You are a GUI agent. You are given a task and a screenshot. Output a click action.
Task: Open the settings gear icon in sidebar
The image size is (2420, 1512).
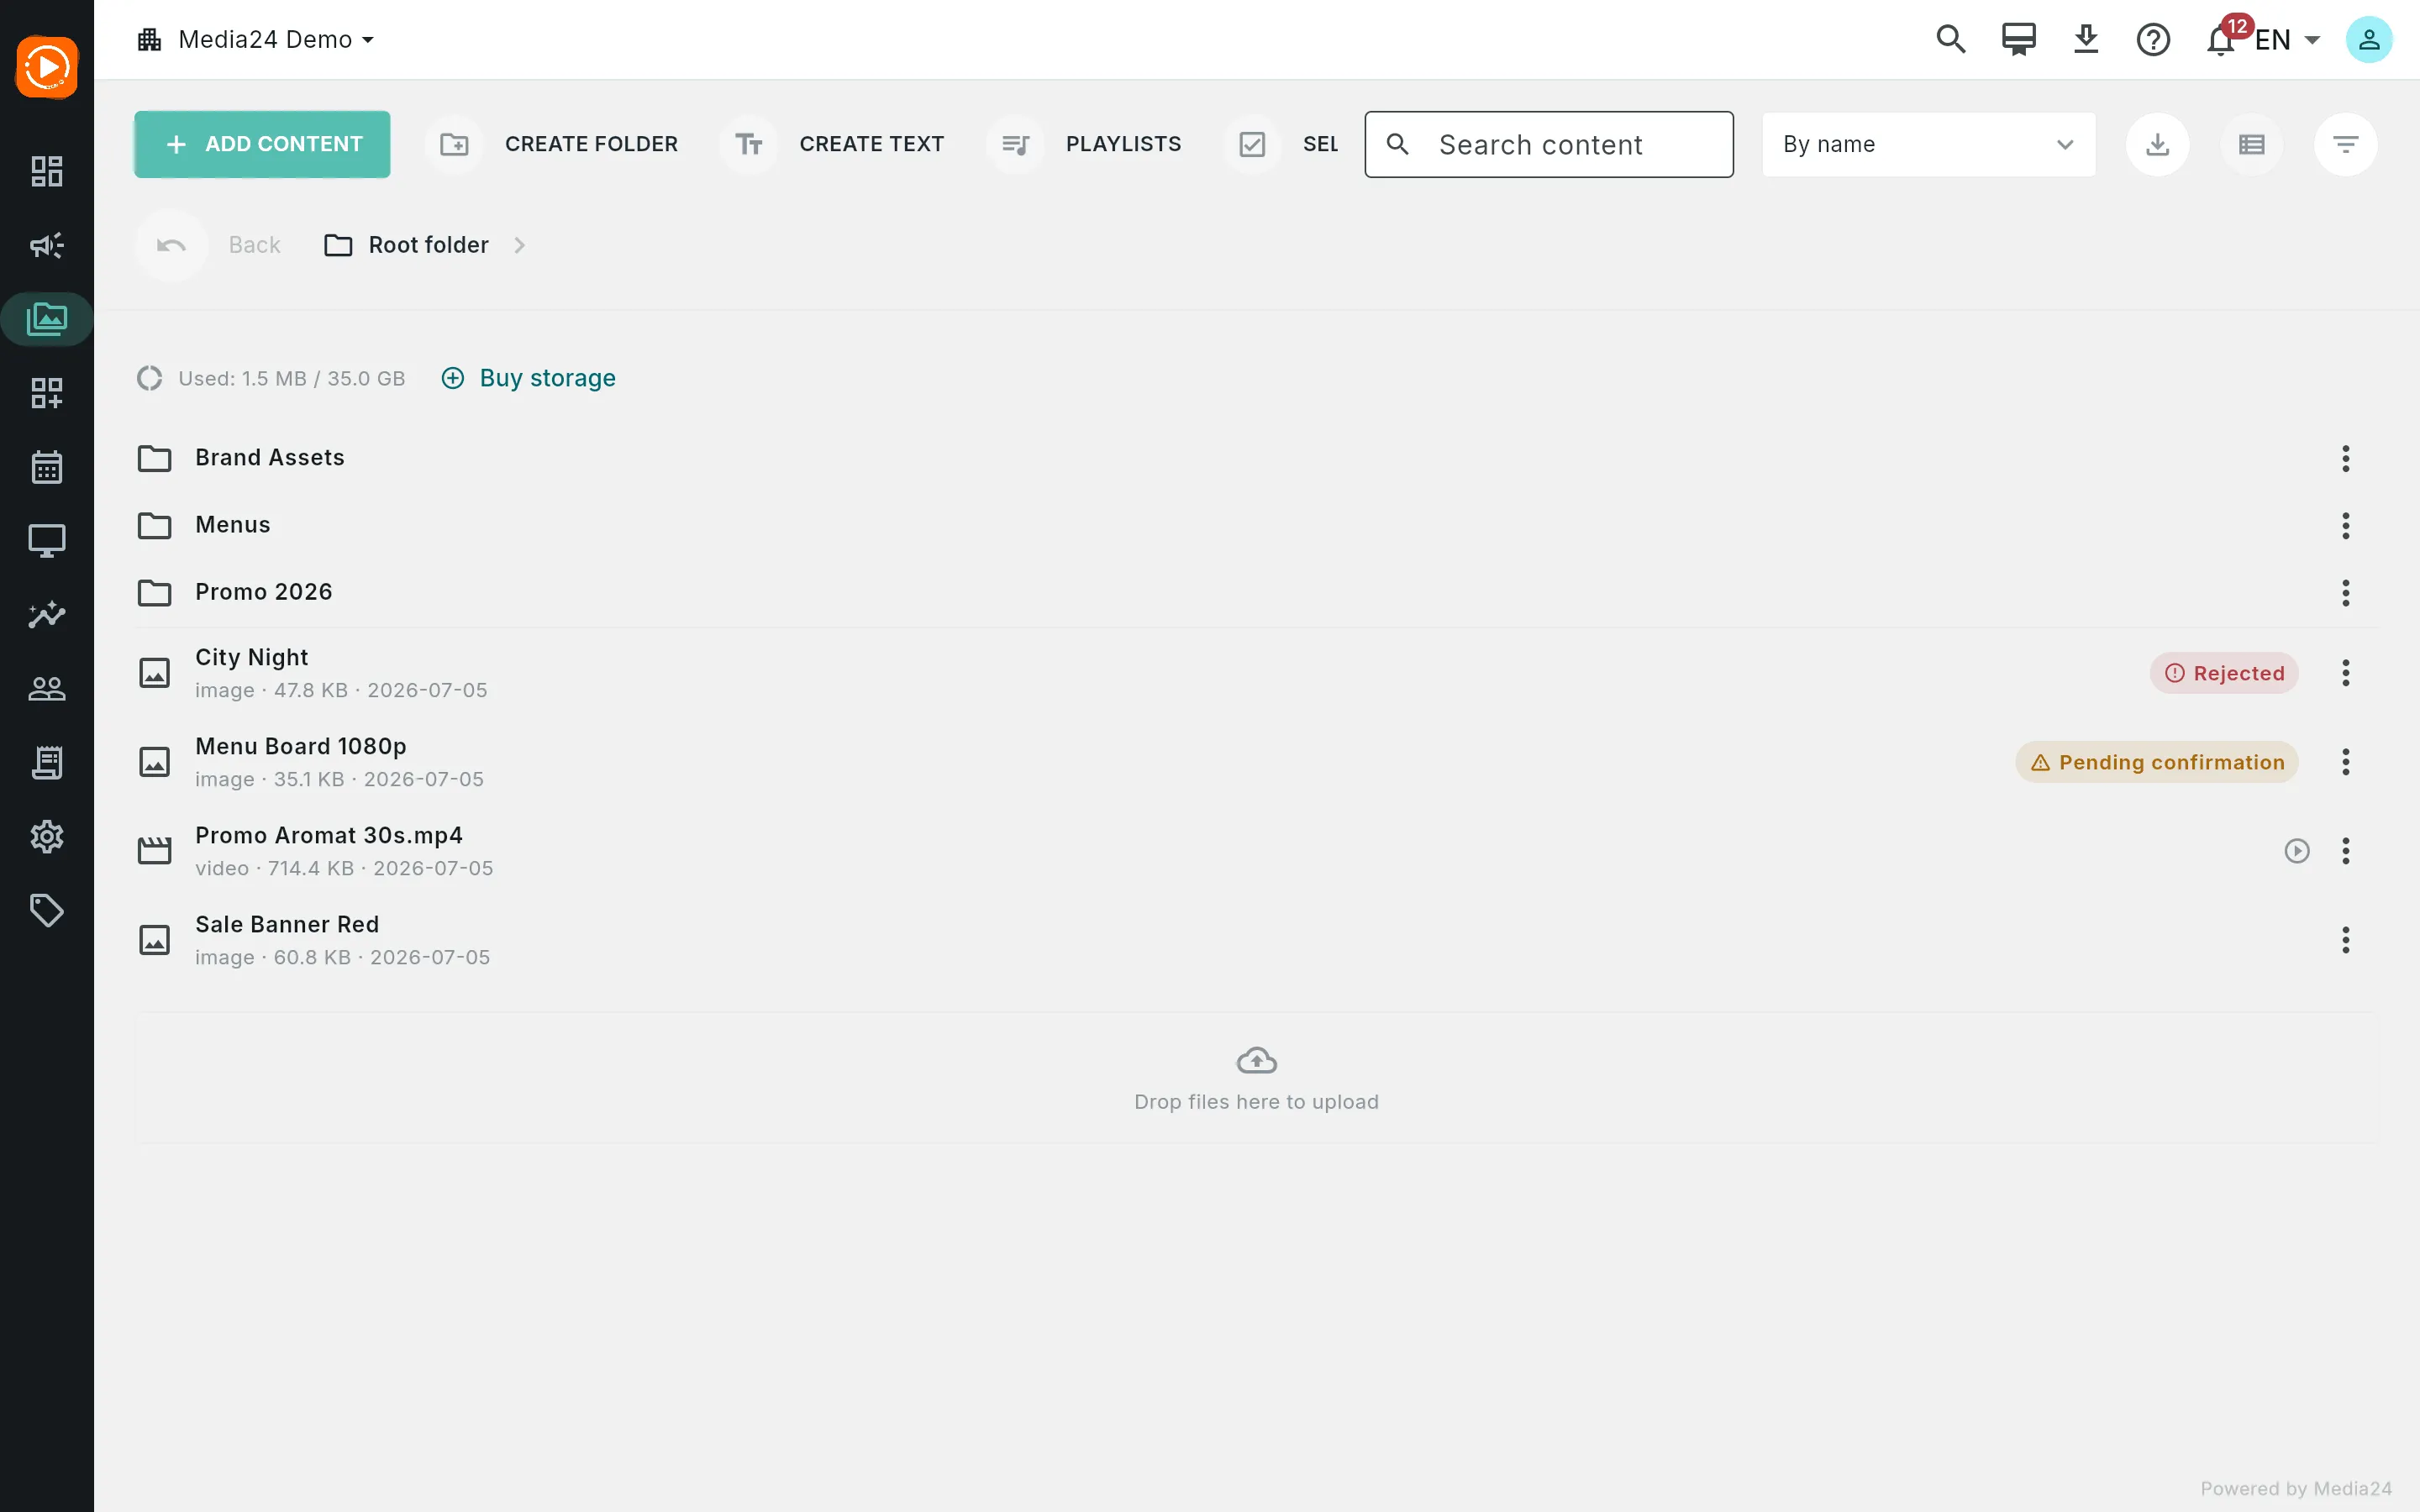tap(47, 837)
